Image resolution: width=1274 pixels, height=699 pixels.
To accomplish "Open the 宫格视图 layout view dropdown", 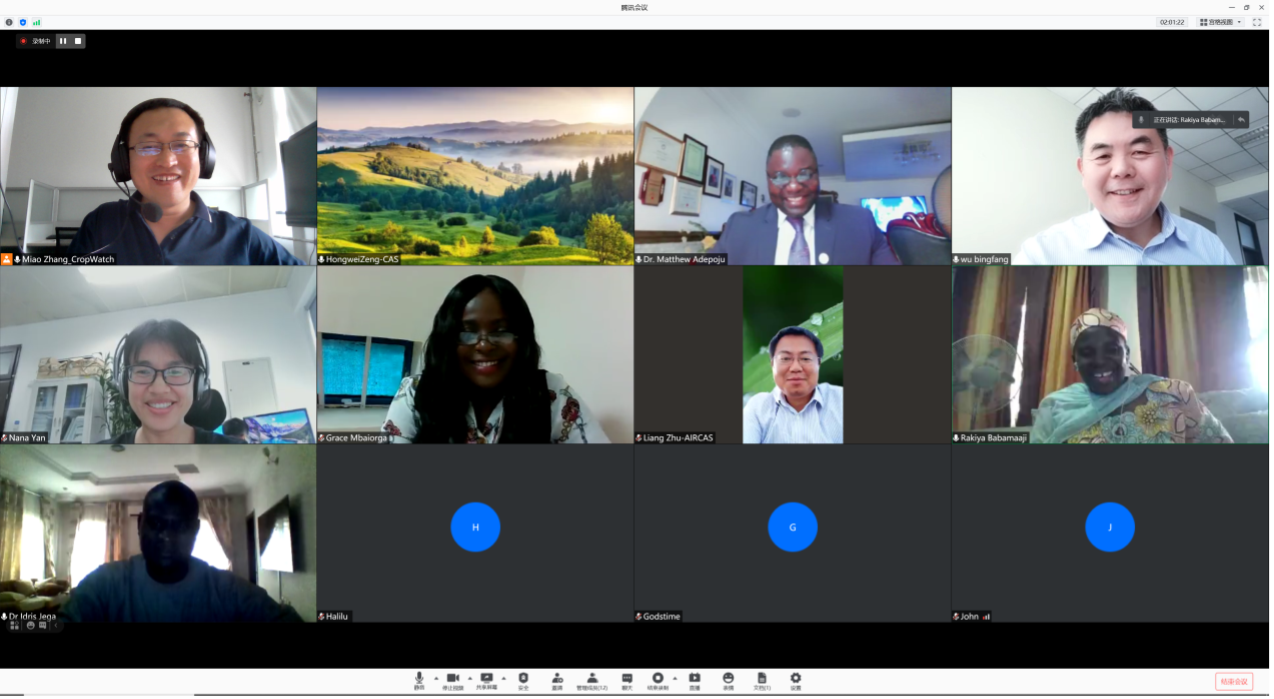I will pyautogui.click(x=1220, y=21).
